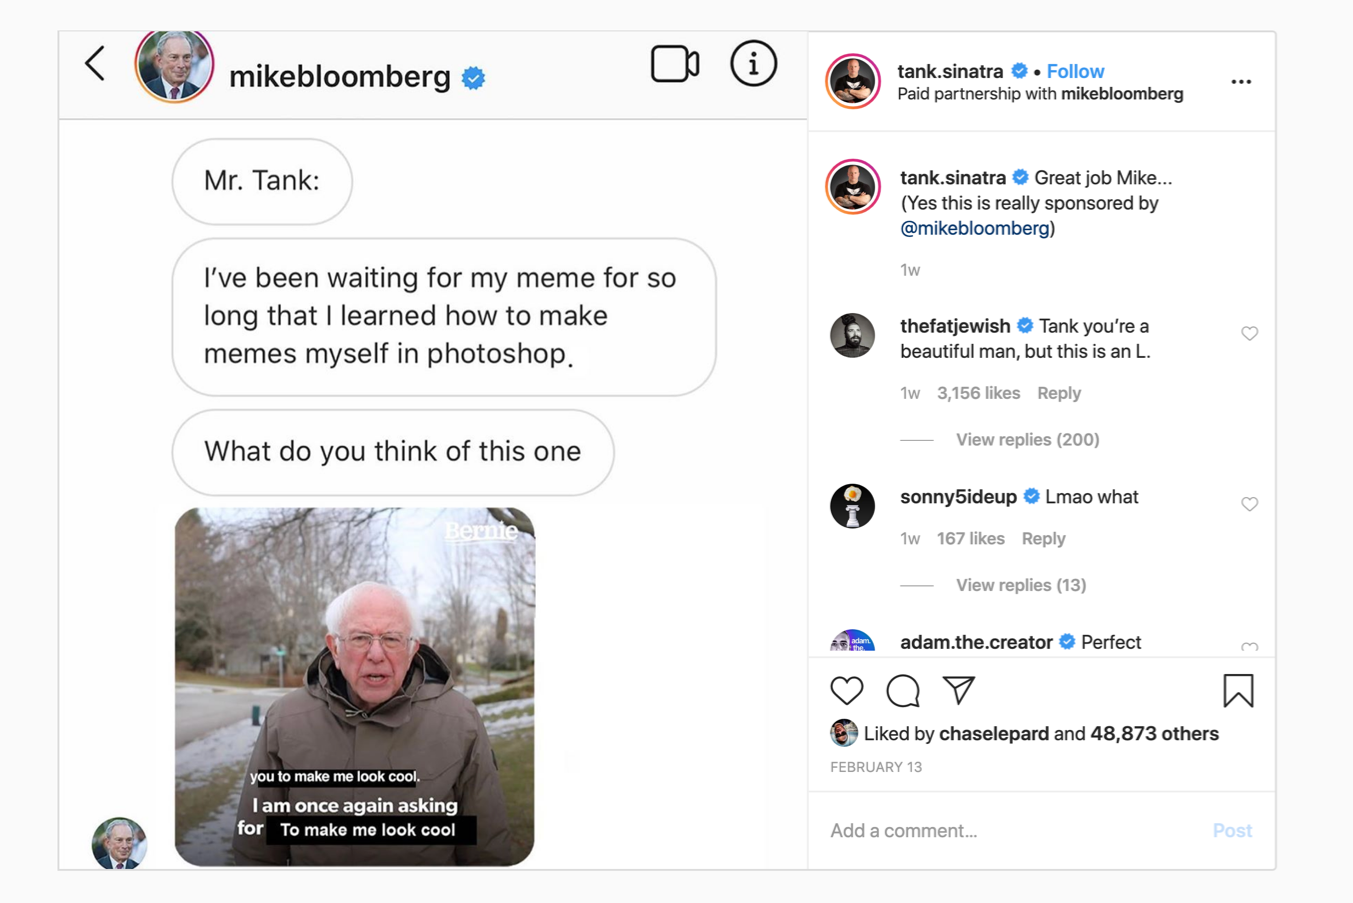Open the video call icon
Viewport: 1353px width, 903px height.
pyautogui.click(x=675, y=63)
